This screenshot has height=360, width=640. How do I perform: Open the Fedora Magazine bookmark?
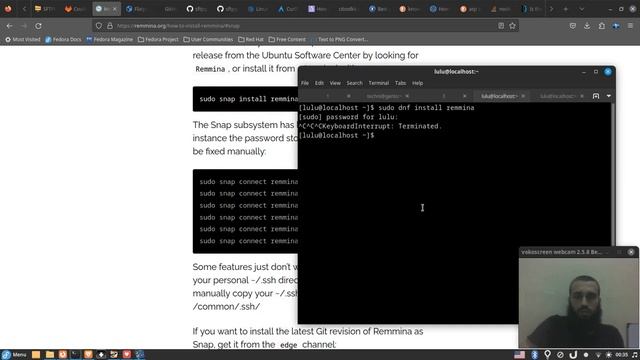coord(109,40)
